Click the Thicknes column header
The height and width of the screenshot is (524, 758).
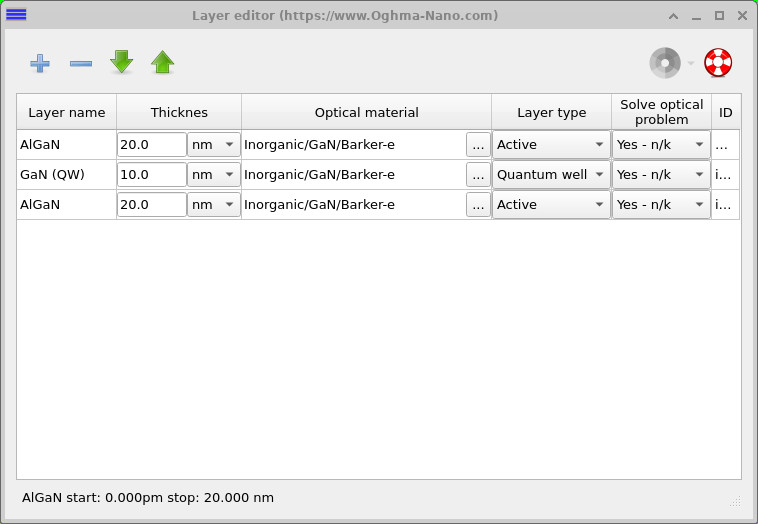(x=179, y=112)
